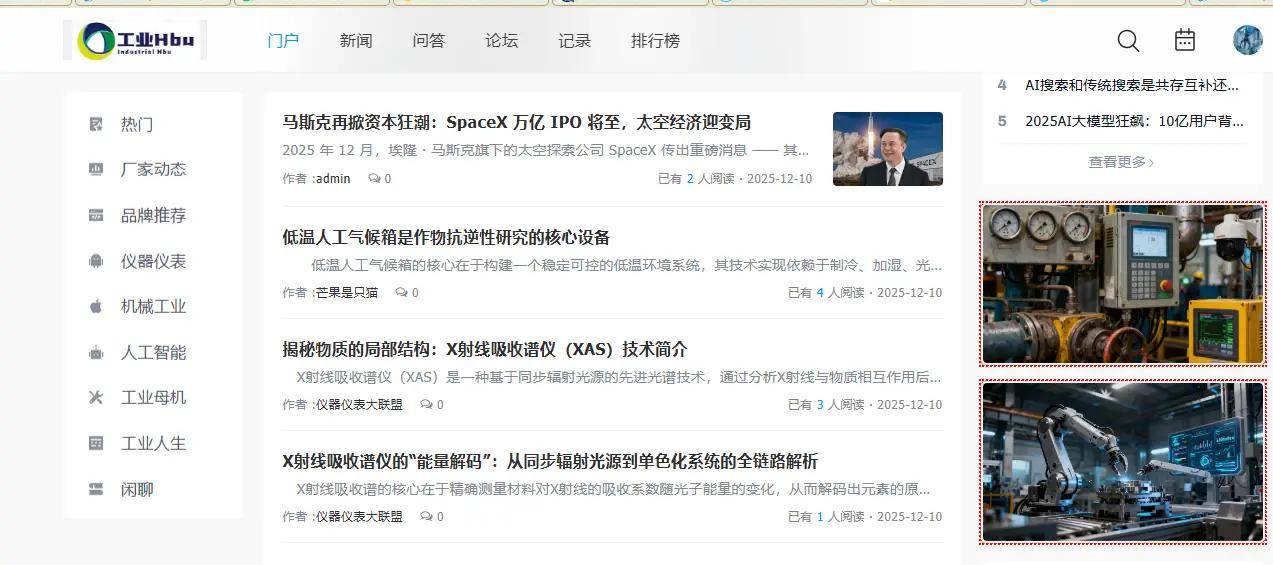Click the search magnifier icon in header
This screenshot has width=1273, height=565.
[1128, 40]
